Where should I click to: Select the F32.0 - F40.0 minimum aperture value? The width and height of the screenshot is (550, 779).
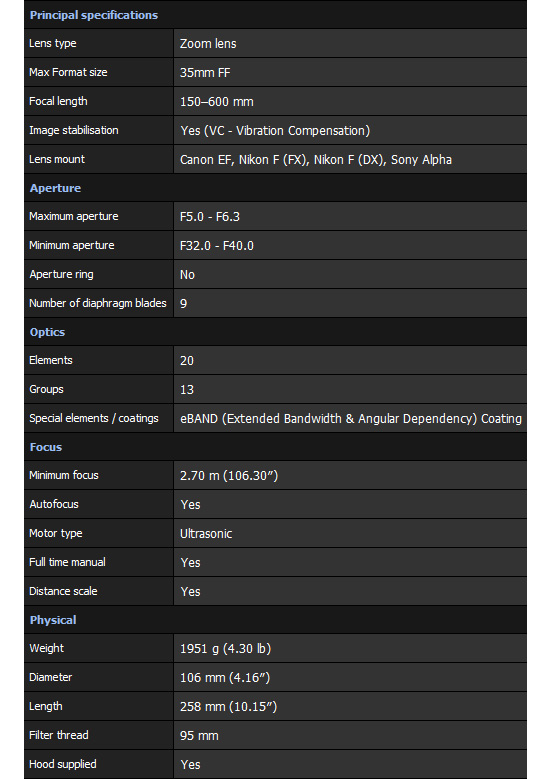click(x=217, y=246)
